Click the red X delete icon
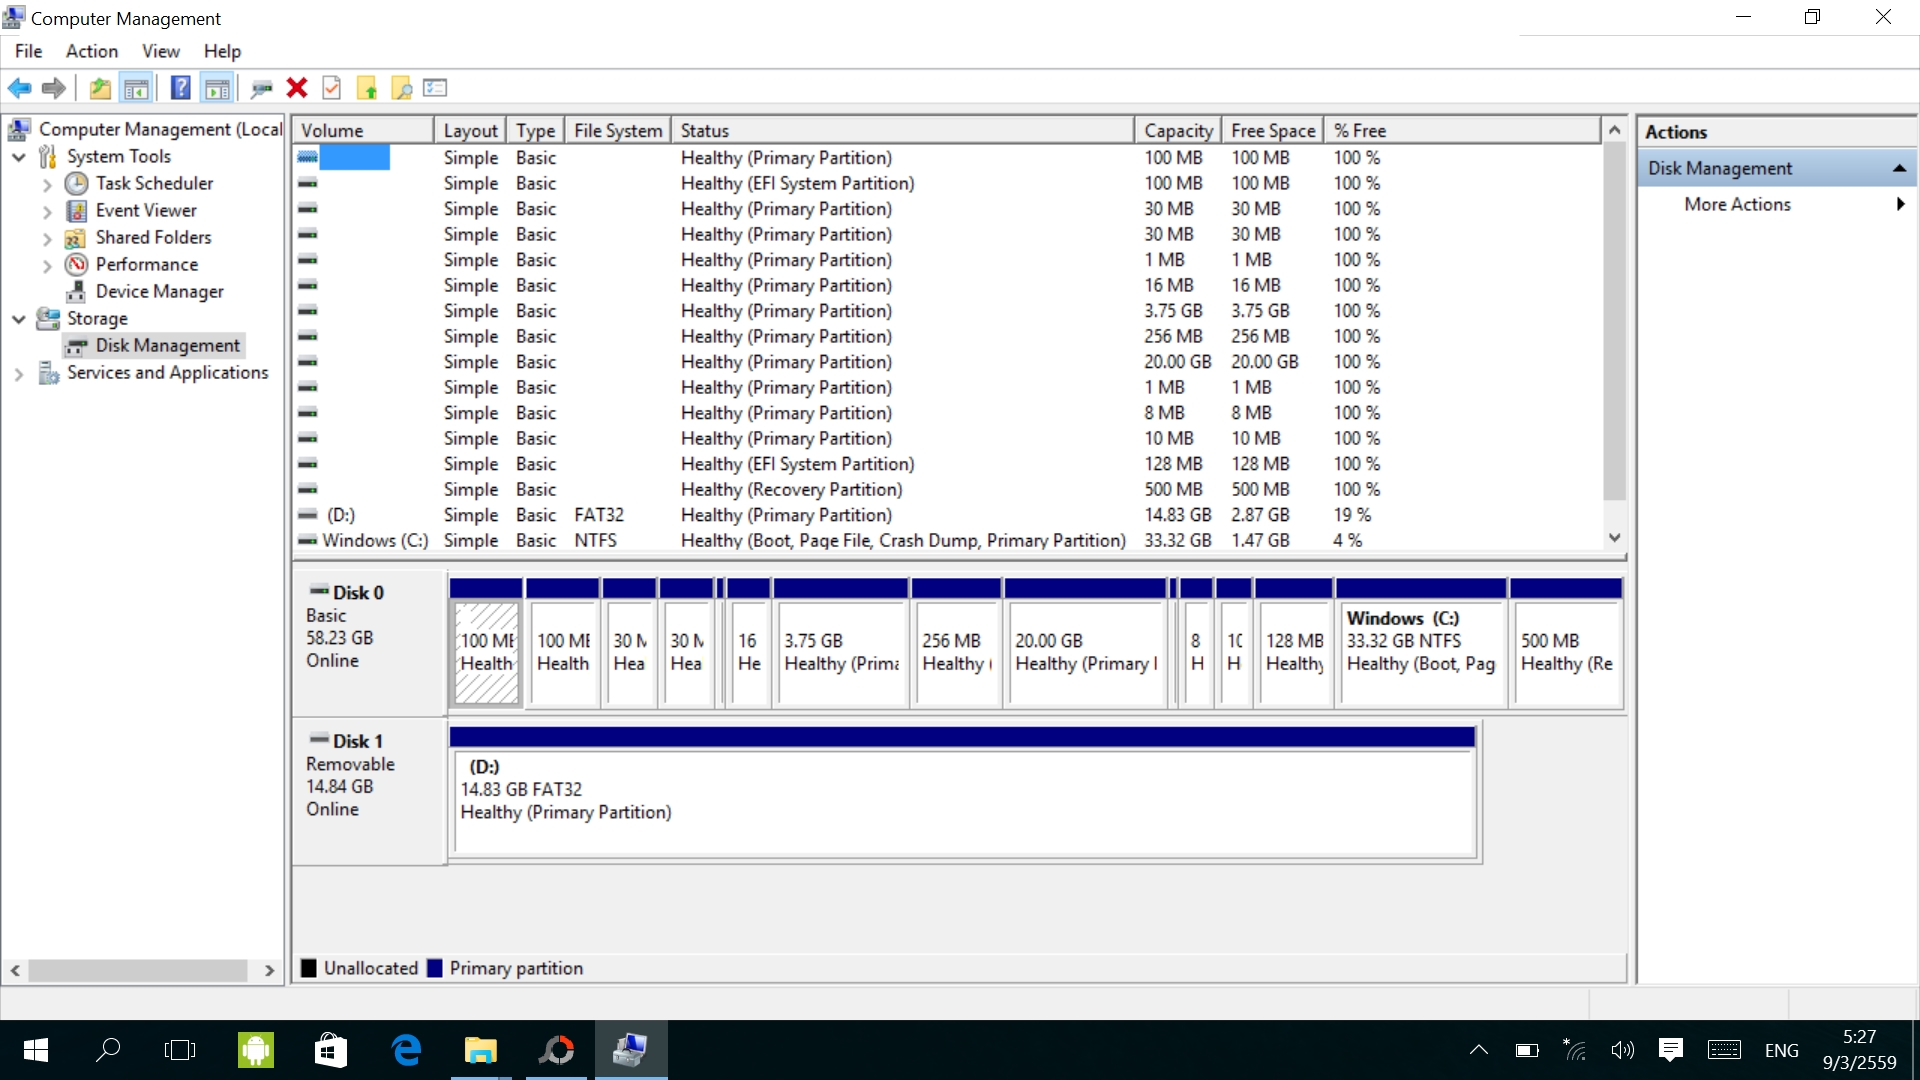The image size is (1920, 1080). 297,88
